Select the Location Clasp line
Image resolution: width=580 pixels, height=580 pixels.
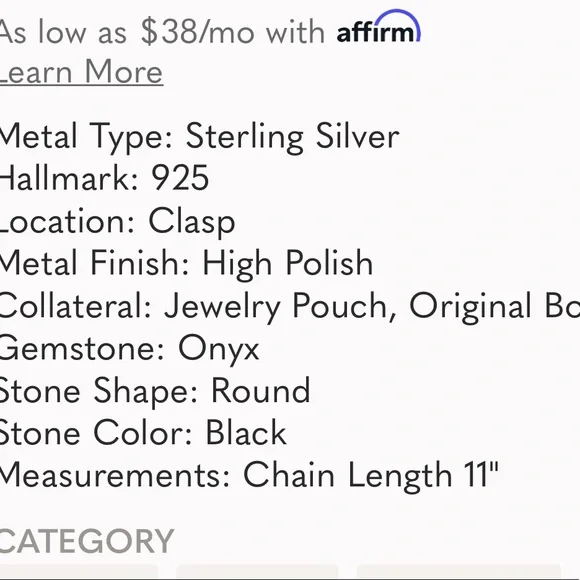tap(117, 221)
